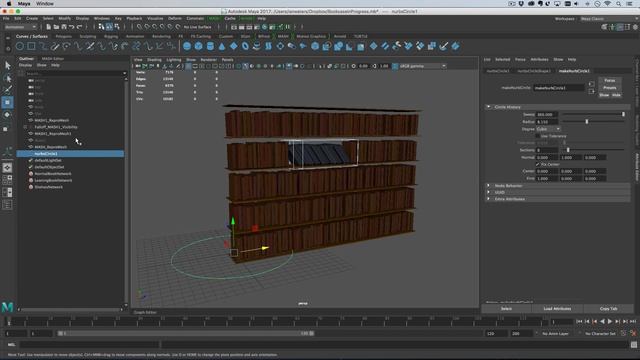Click the Focus button in Attribute Editor

click(610, 80)
